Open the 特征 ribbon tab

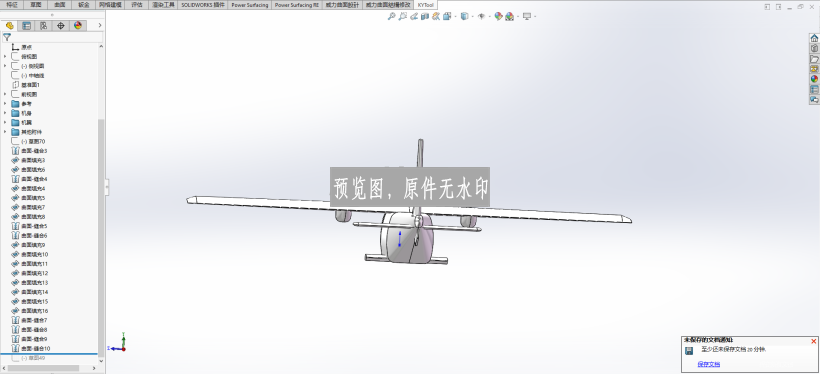tap(12, 5)
